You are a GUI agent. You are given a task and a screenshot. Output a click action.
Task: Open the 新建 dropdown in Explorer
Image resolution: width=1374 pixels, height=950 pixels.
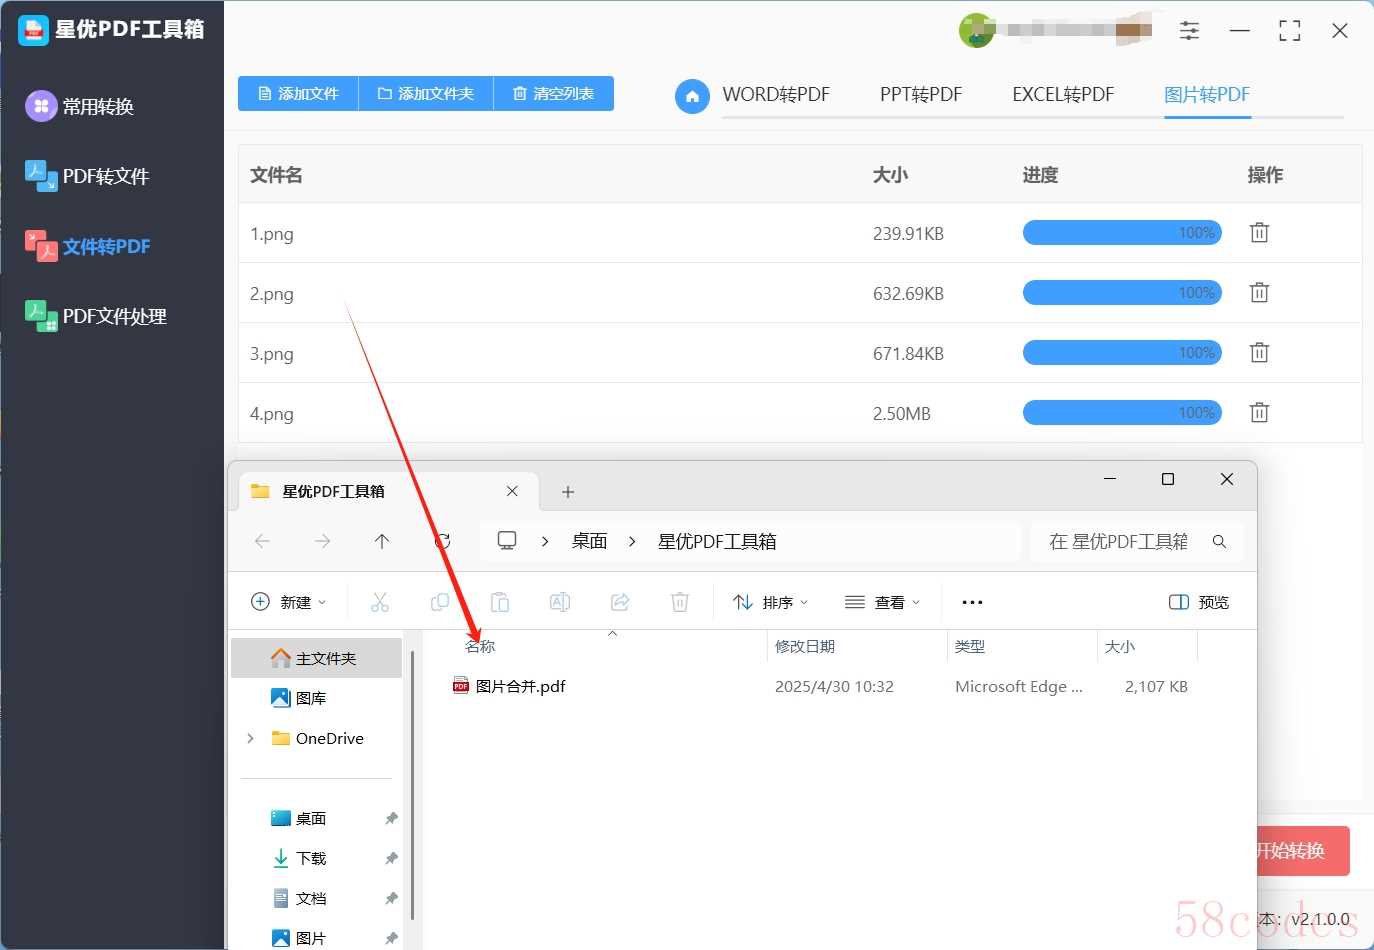coord(288,602)
